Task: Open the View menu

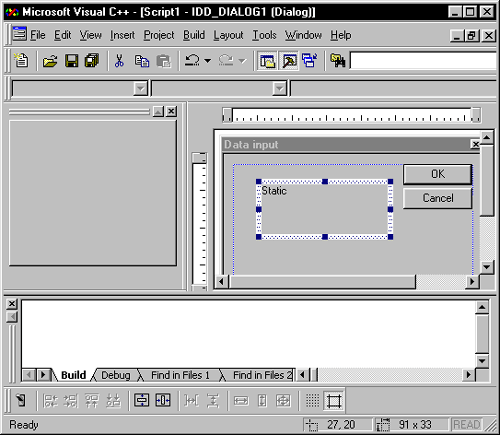Action: click(x=90, y=35)
